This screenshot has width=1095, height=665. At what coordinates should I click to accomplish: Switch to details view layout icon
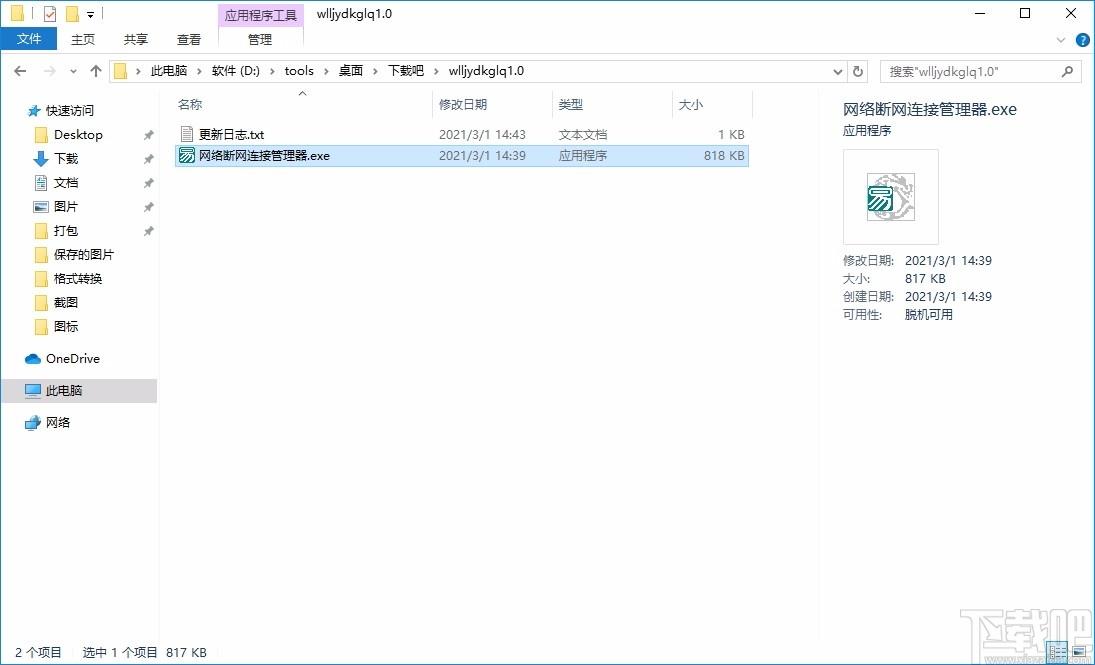1059,653
